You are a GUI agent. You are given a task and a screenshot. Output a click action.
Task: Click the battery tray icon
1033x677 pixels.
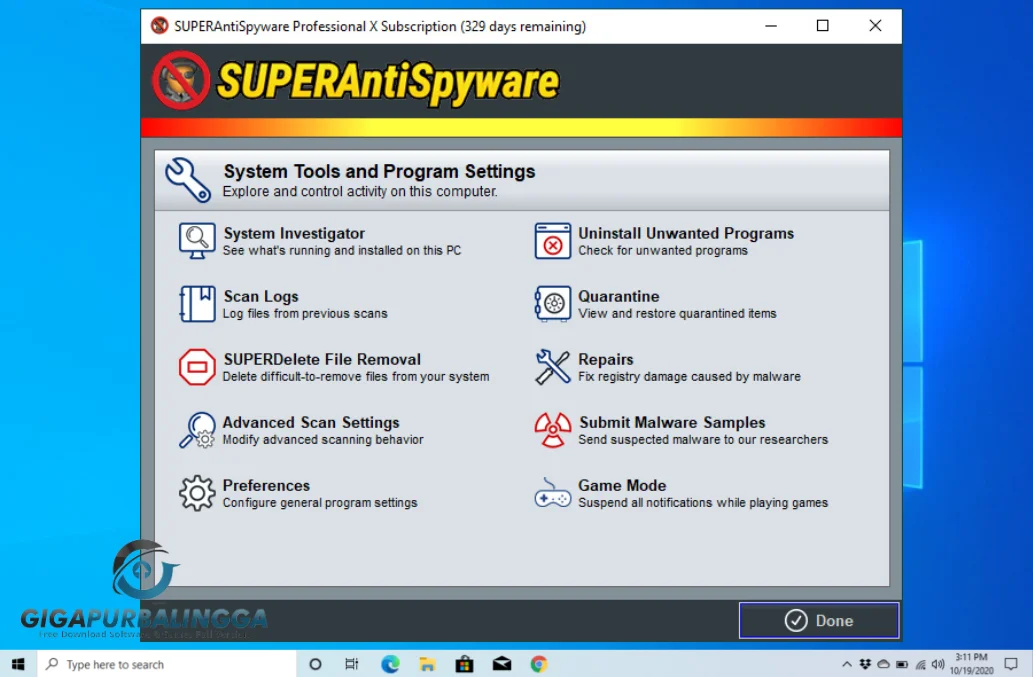[x=902, y=664]
